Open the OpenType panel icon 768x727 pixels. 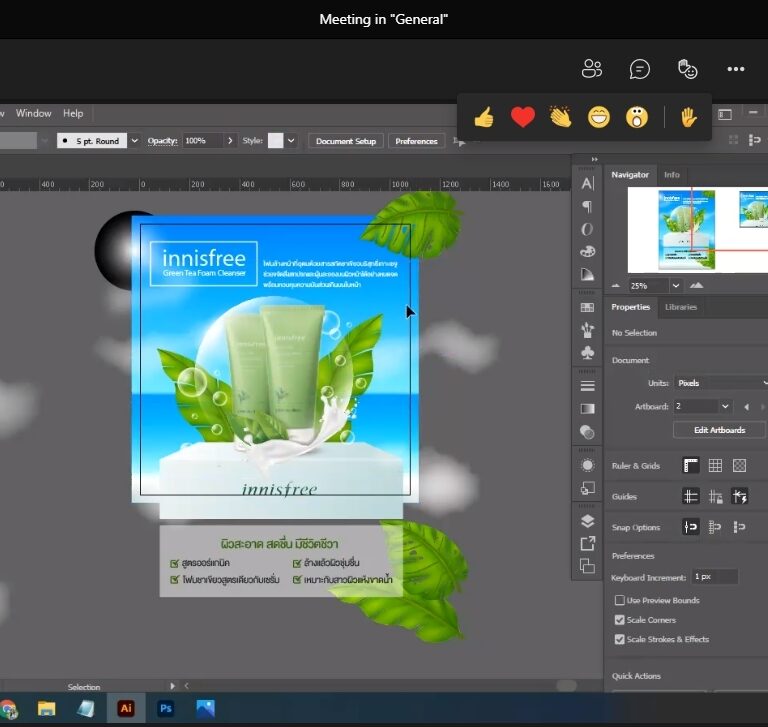coord(587,229)
